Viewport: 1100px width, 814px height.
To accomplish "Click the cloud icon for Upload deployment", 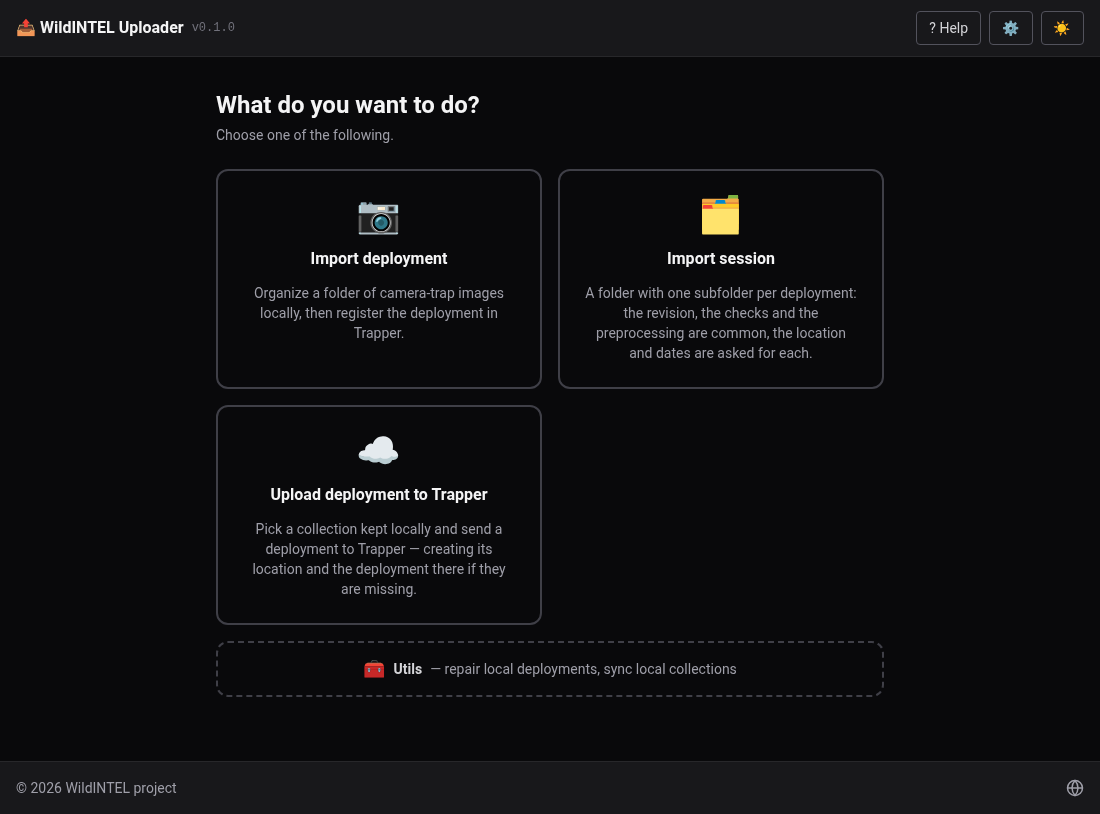I will (379, 451).
